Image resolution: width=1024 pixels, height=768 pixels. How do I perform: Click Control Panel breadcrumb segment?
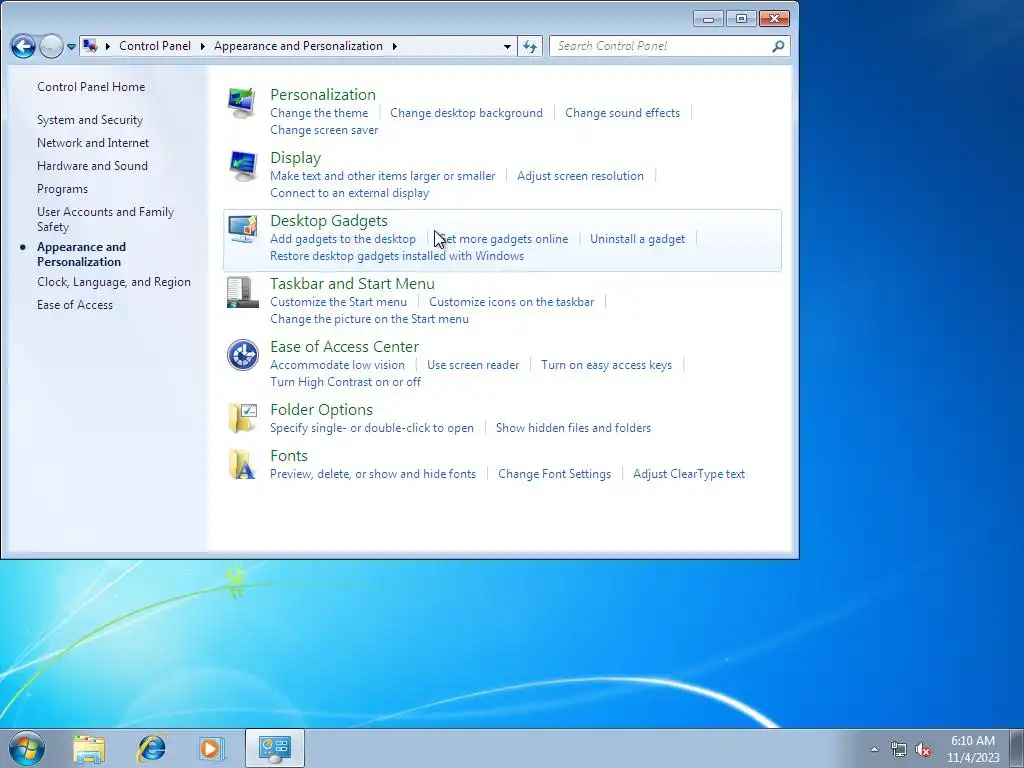(x=155, y=46)
